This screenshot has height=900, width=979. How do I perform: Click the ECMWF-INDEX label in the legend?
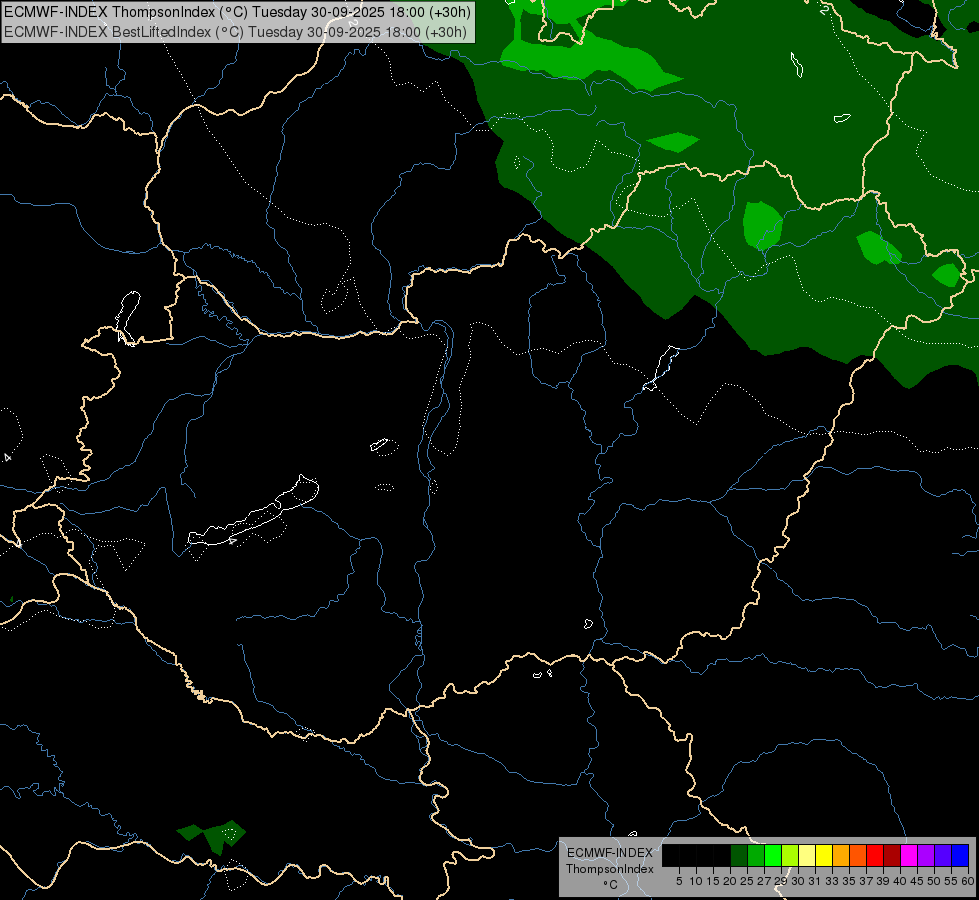coord(610,853)
